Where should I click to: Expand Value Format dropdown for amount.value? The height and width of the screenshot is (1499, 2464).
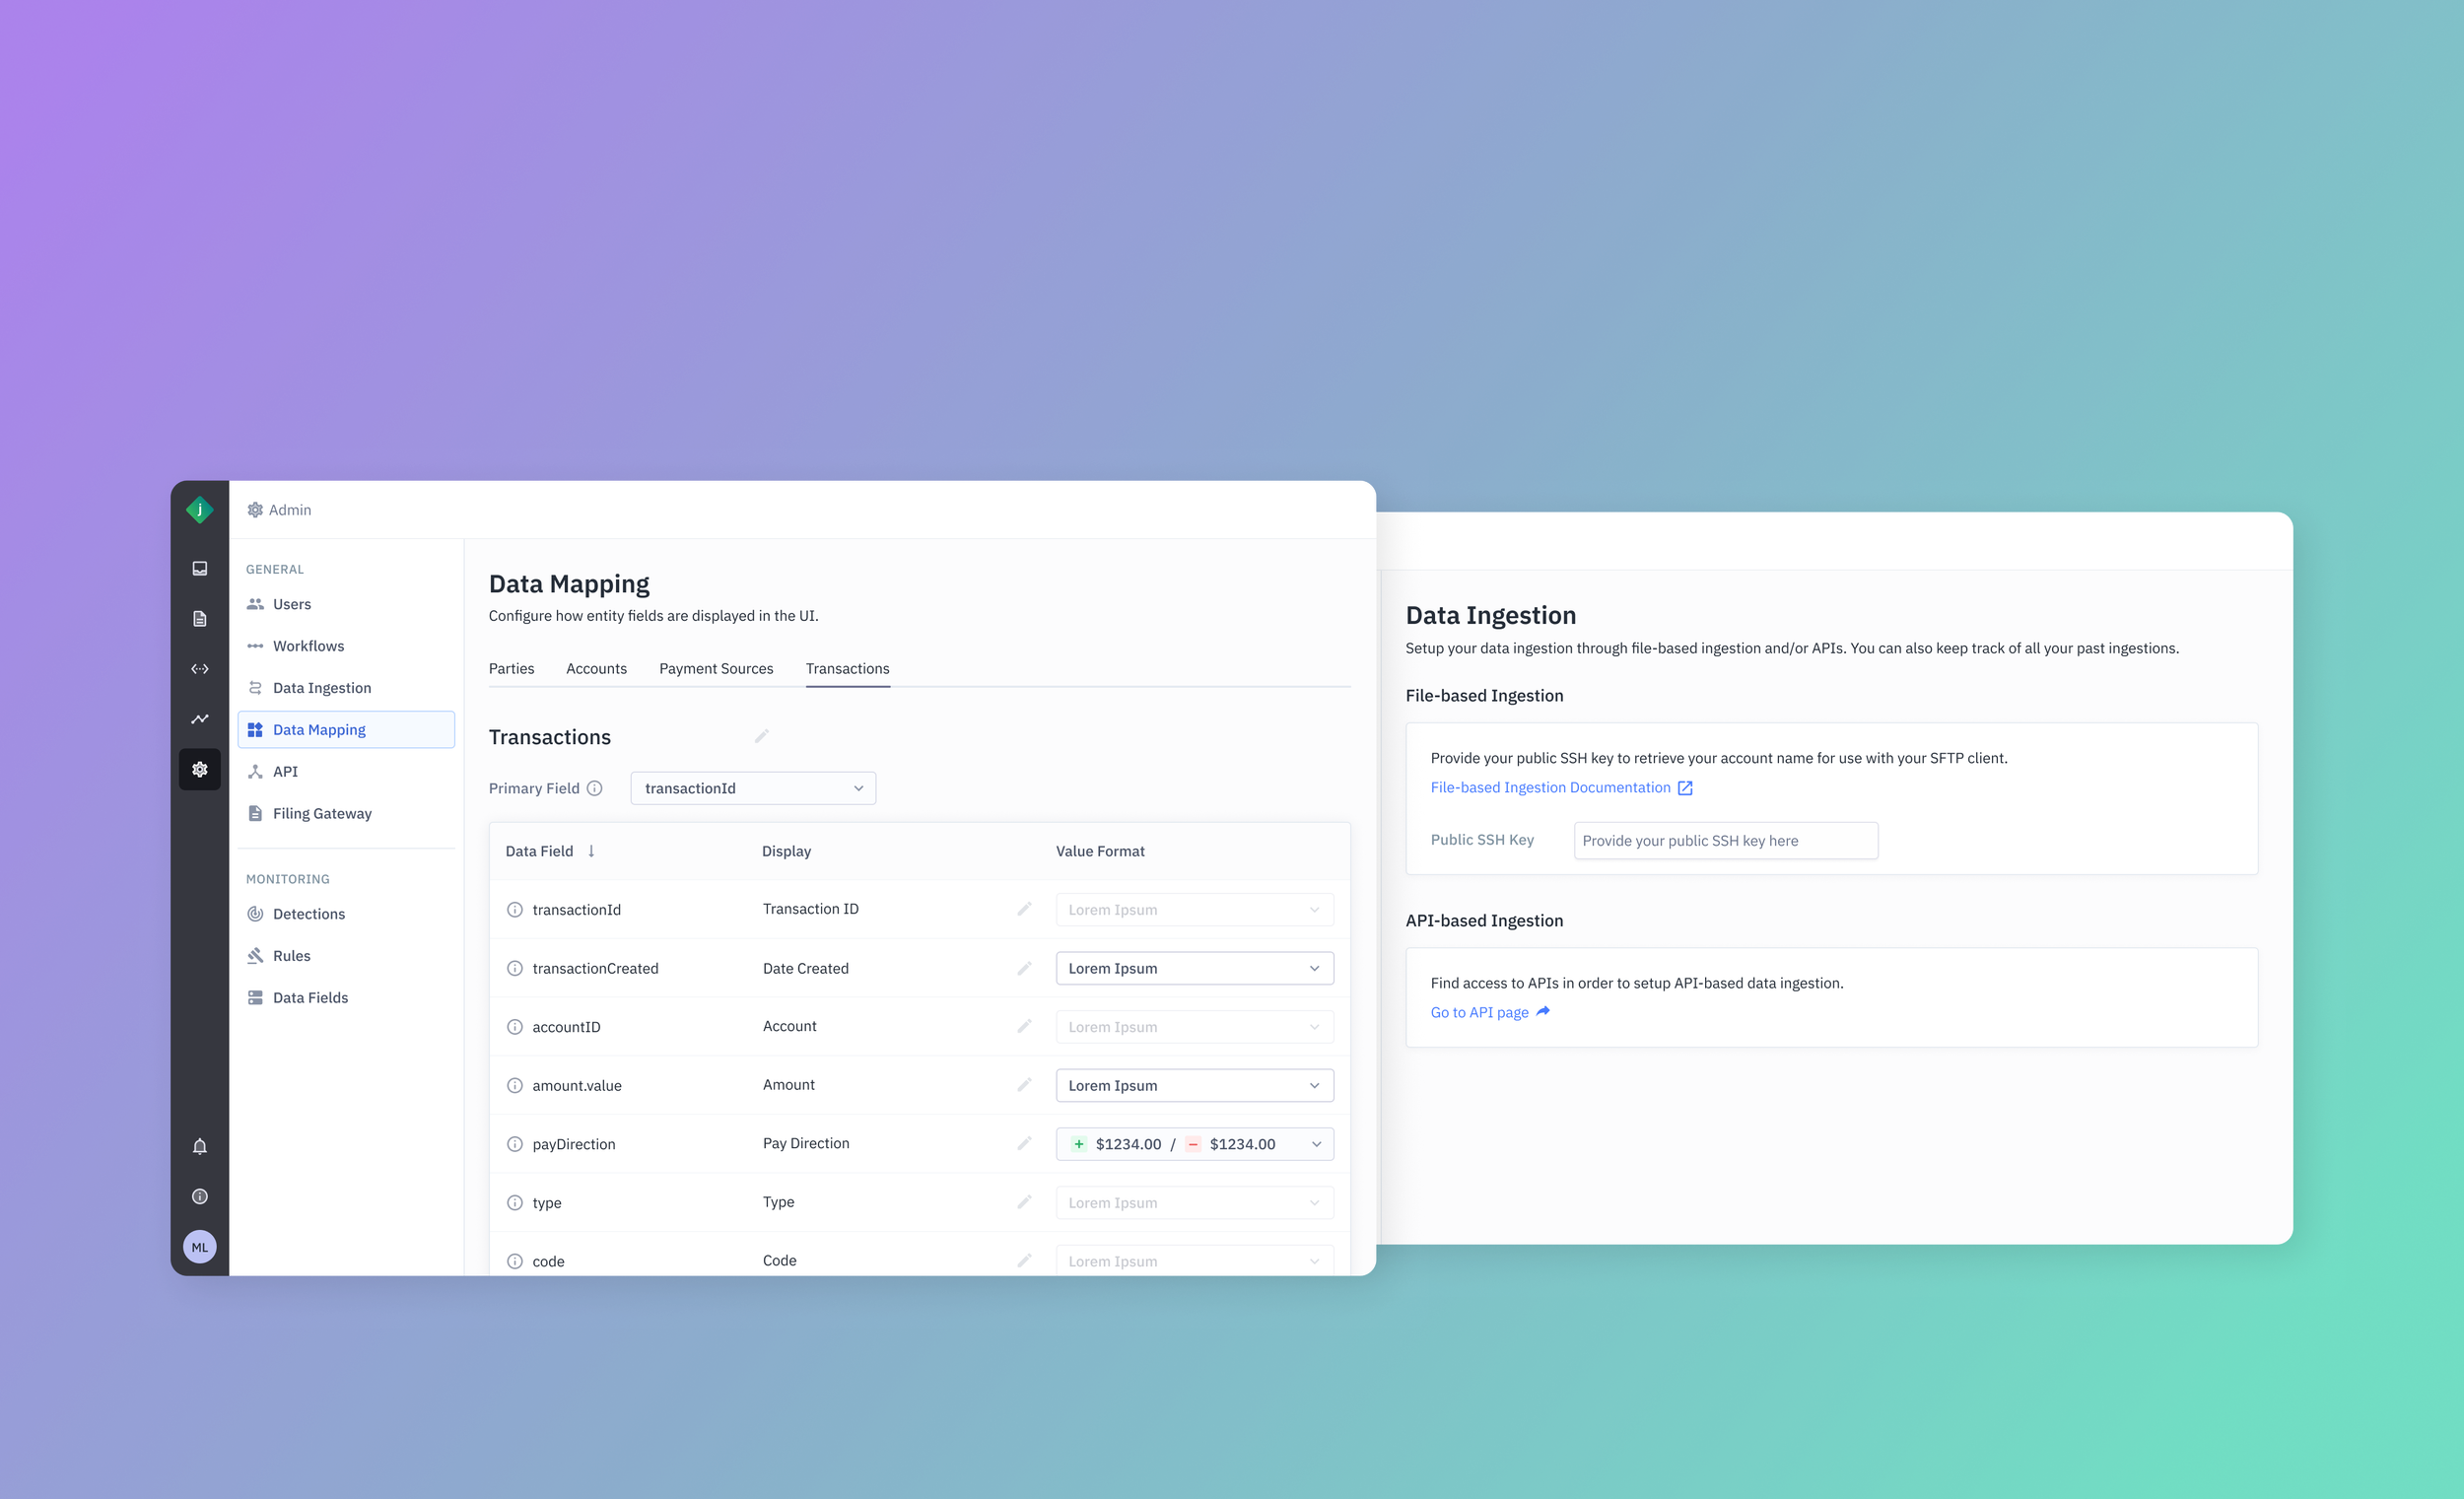[1194, 1085]
